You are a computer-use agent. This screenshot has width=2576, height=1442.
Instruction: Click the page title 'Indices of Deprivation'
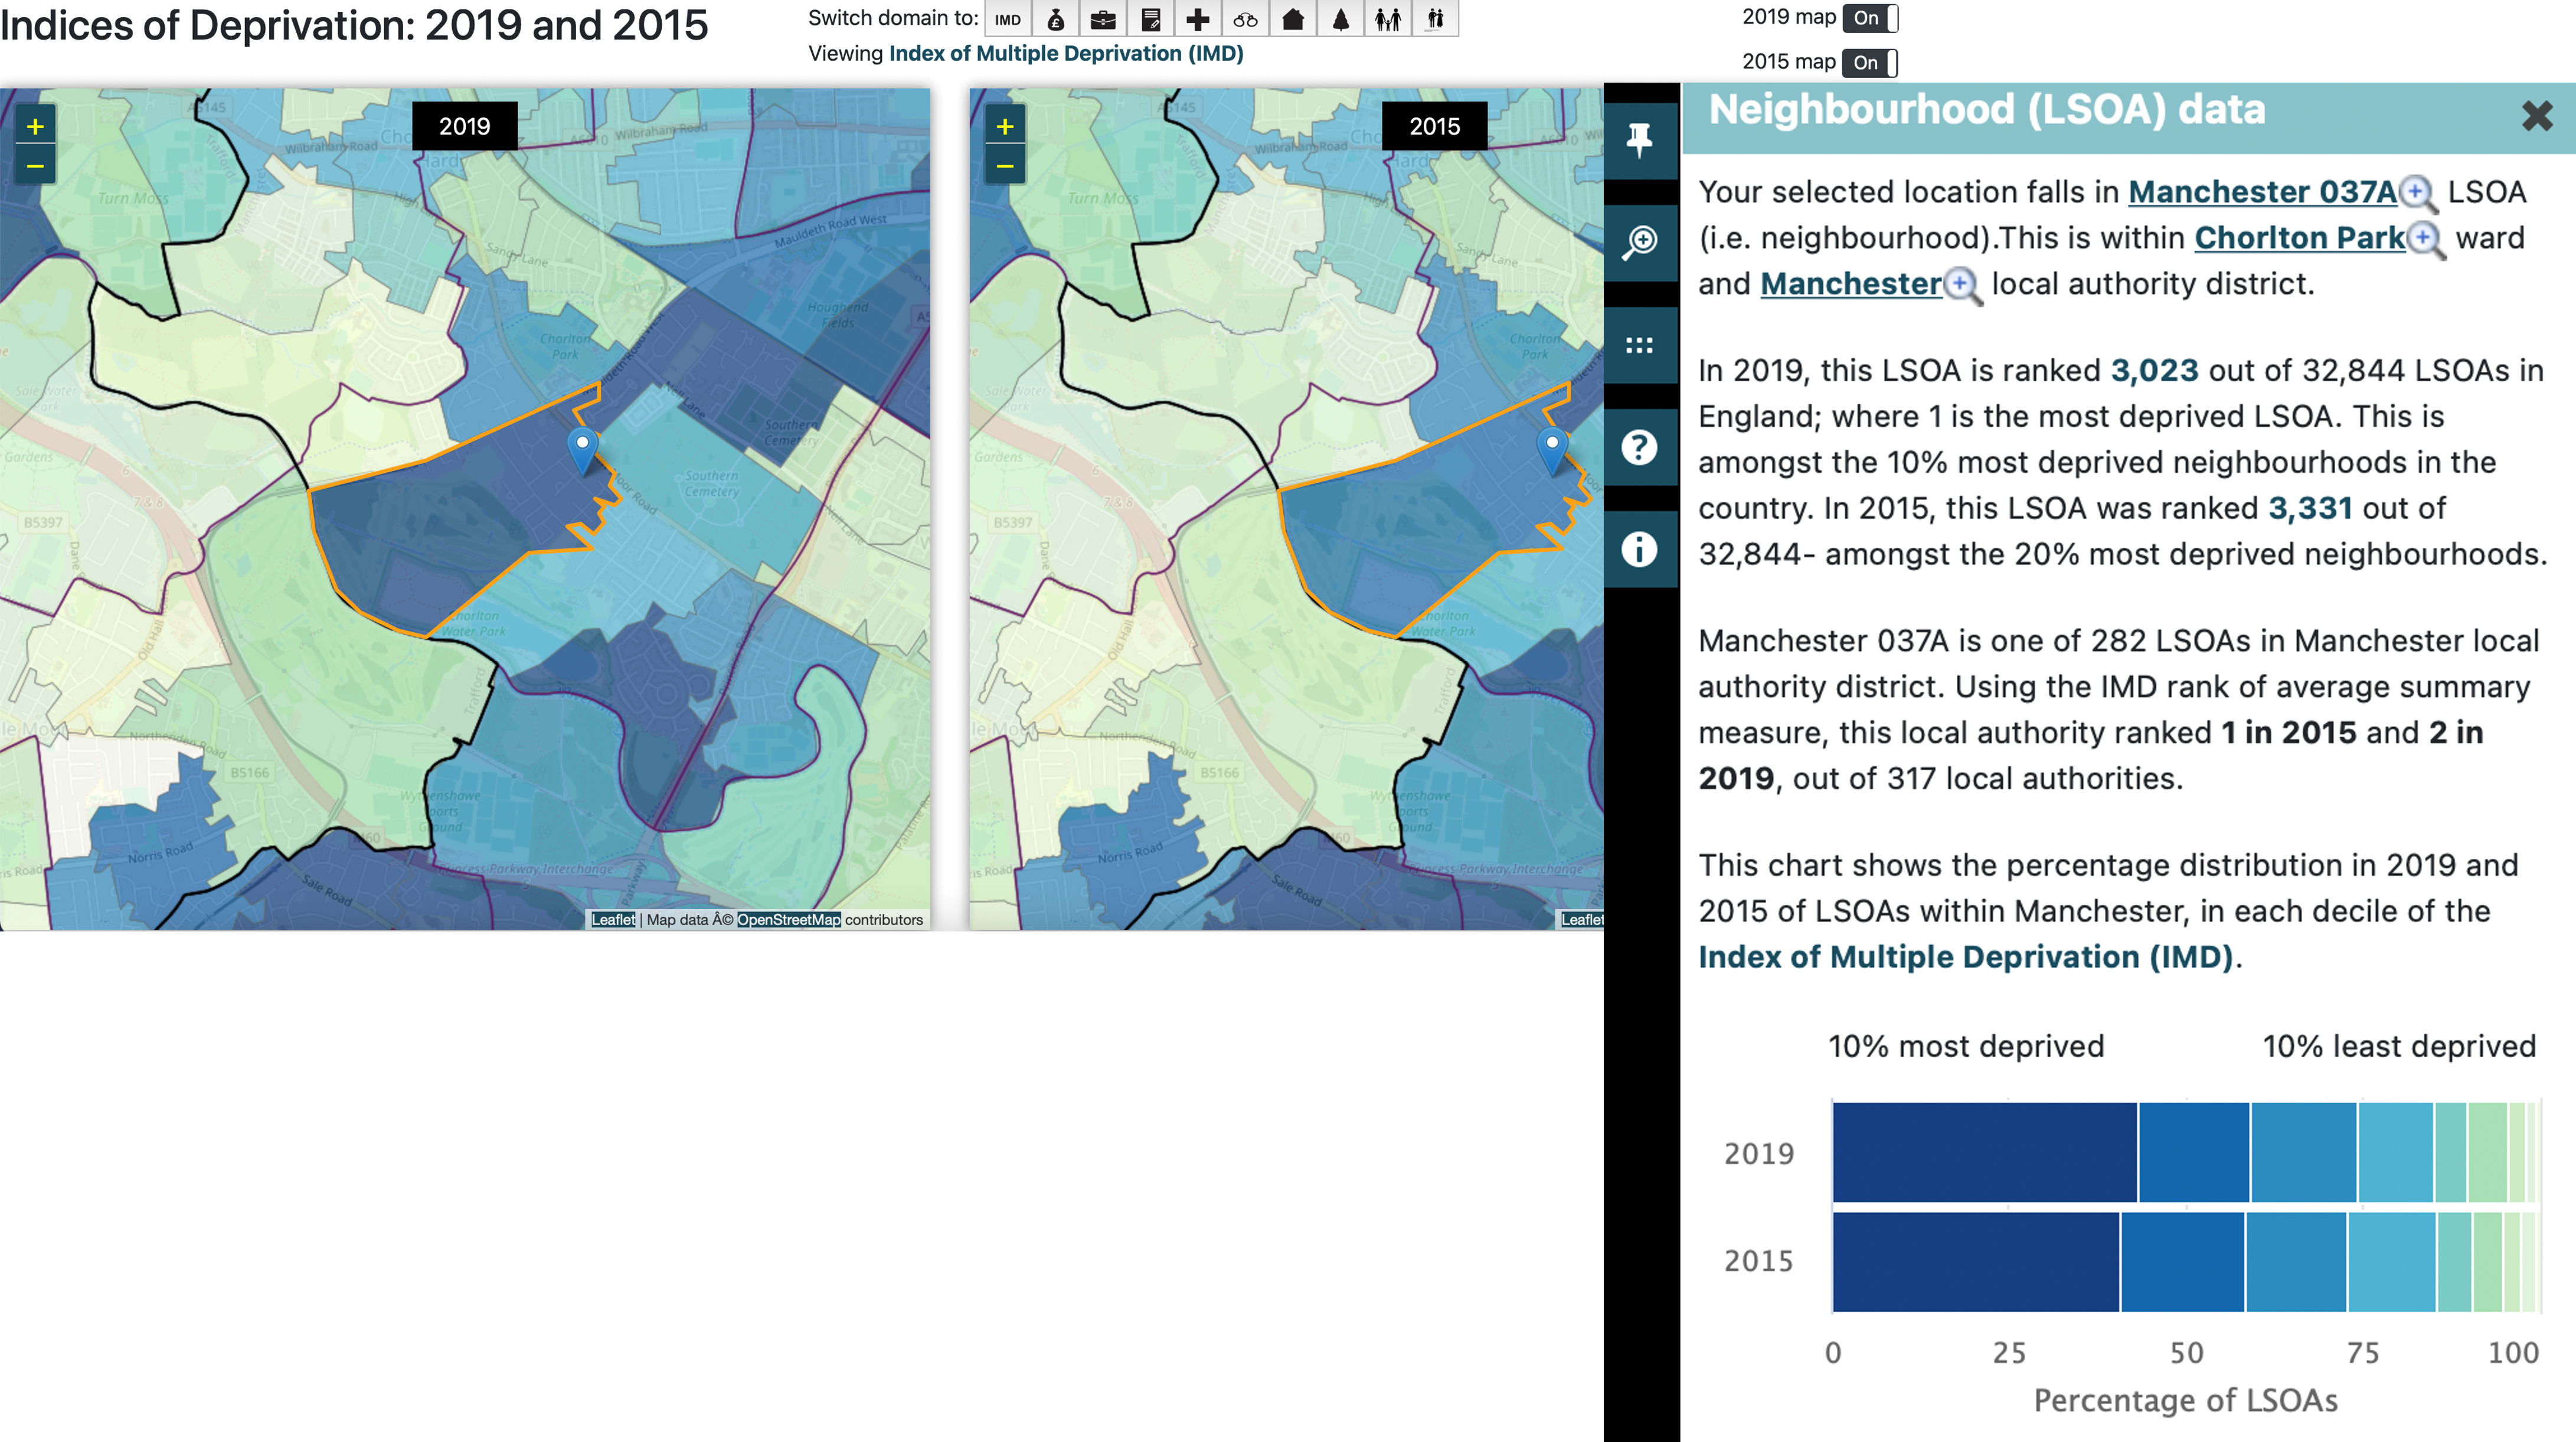[354, 26]
